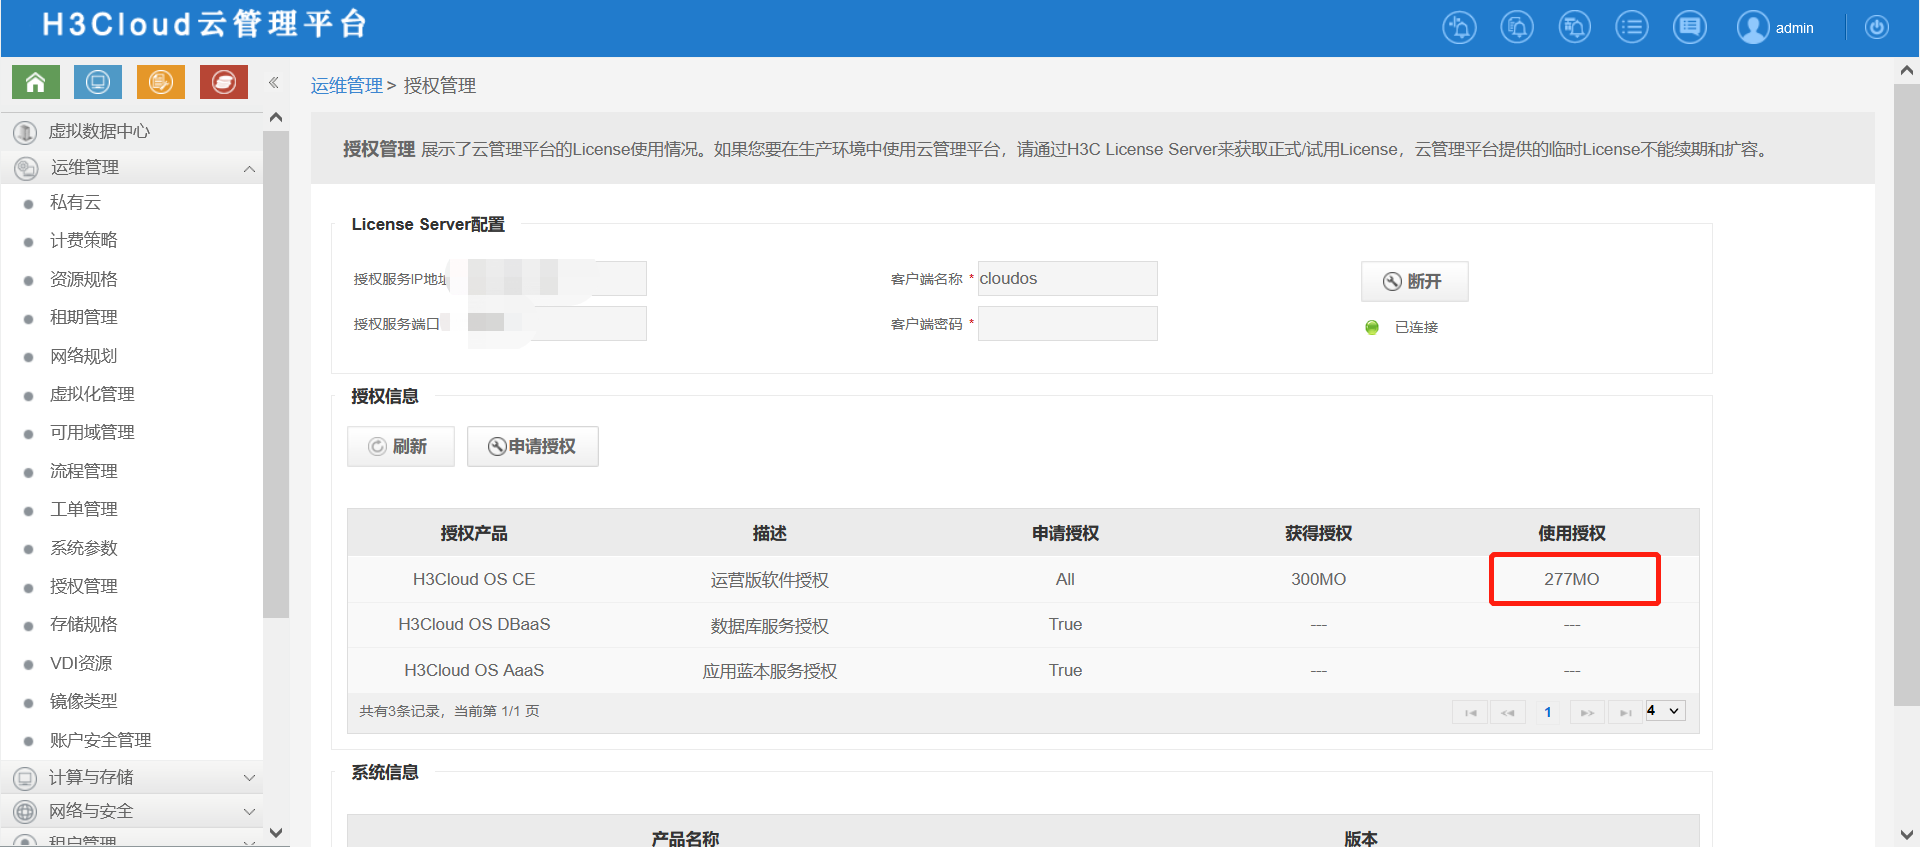Open the red coins icon tile
The image size is (1920, 847).
pos(224,82)
